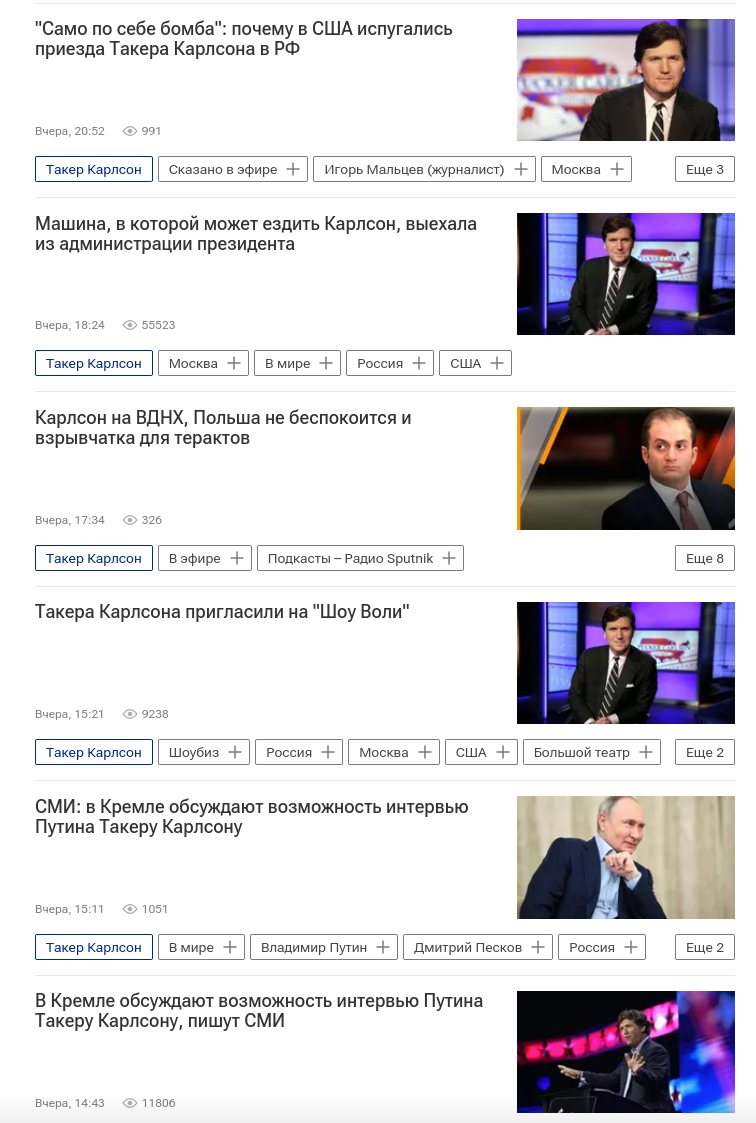This screenshot has width=756, height=1123.
Task: Expand 'Еще 3' hidden tags
Action: pos(704,170)
